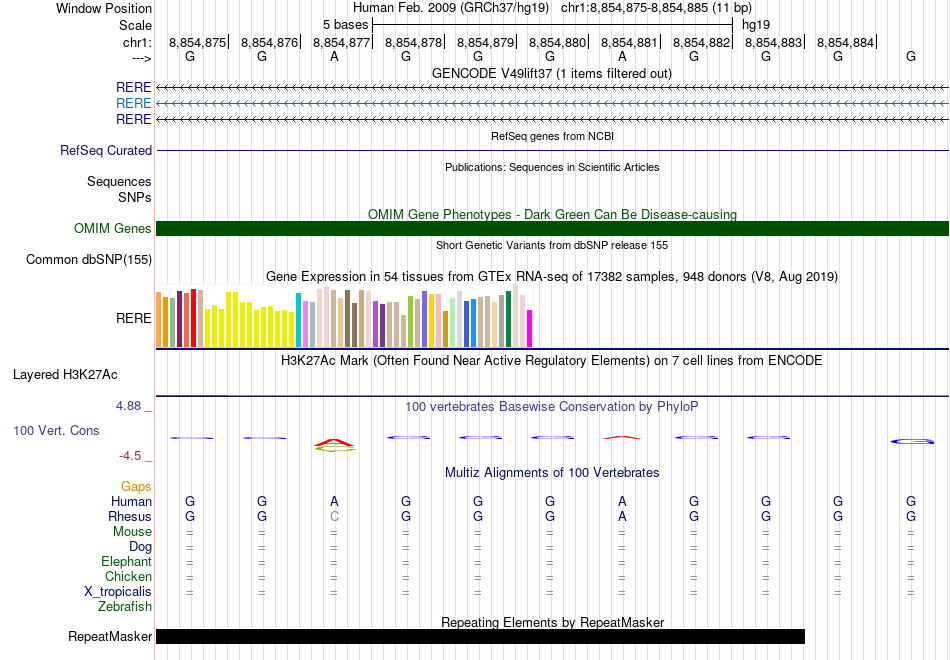Click the Window Position track label
Screen dimensions: 950x660
[104, 8]
